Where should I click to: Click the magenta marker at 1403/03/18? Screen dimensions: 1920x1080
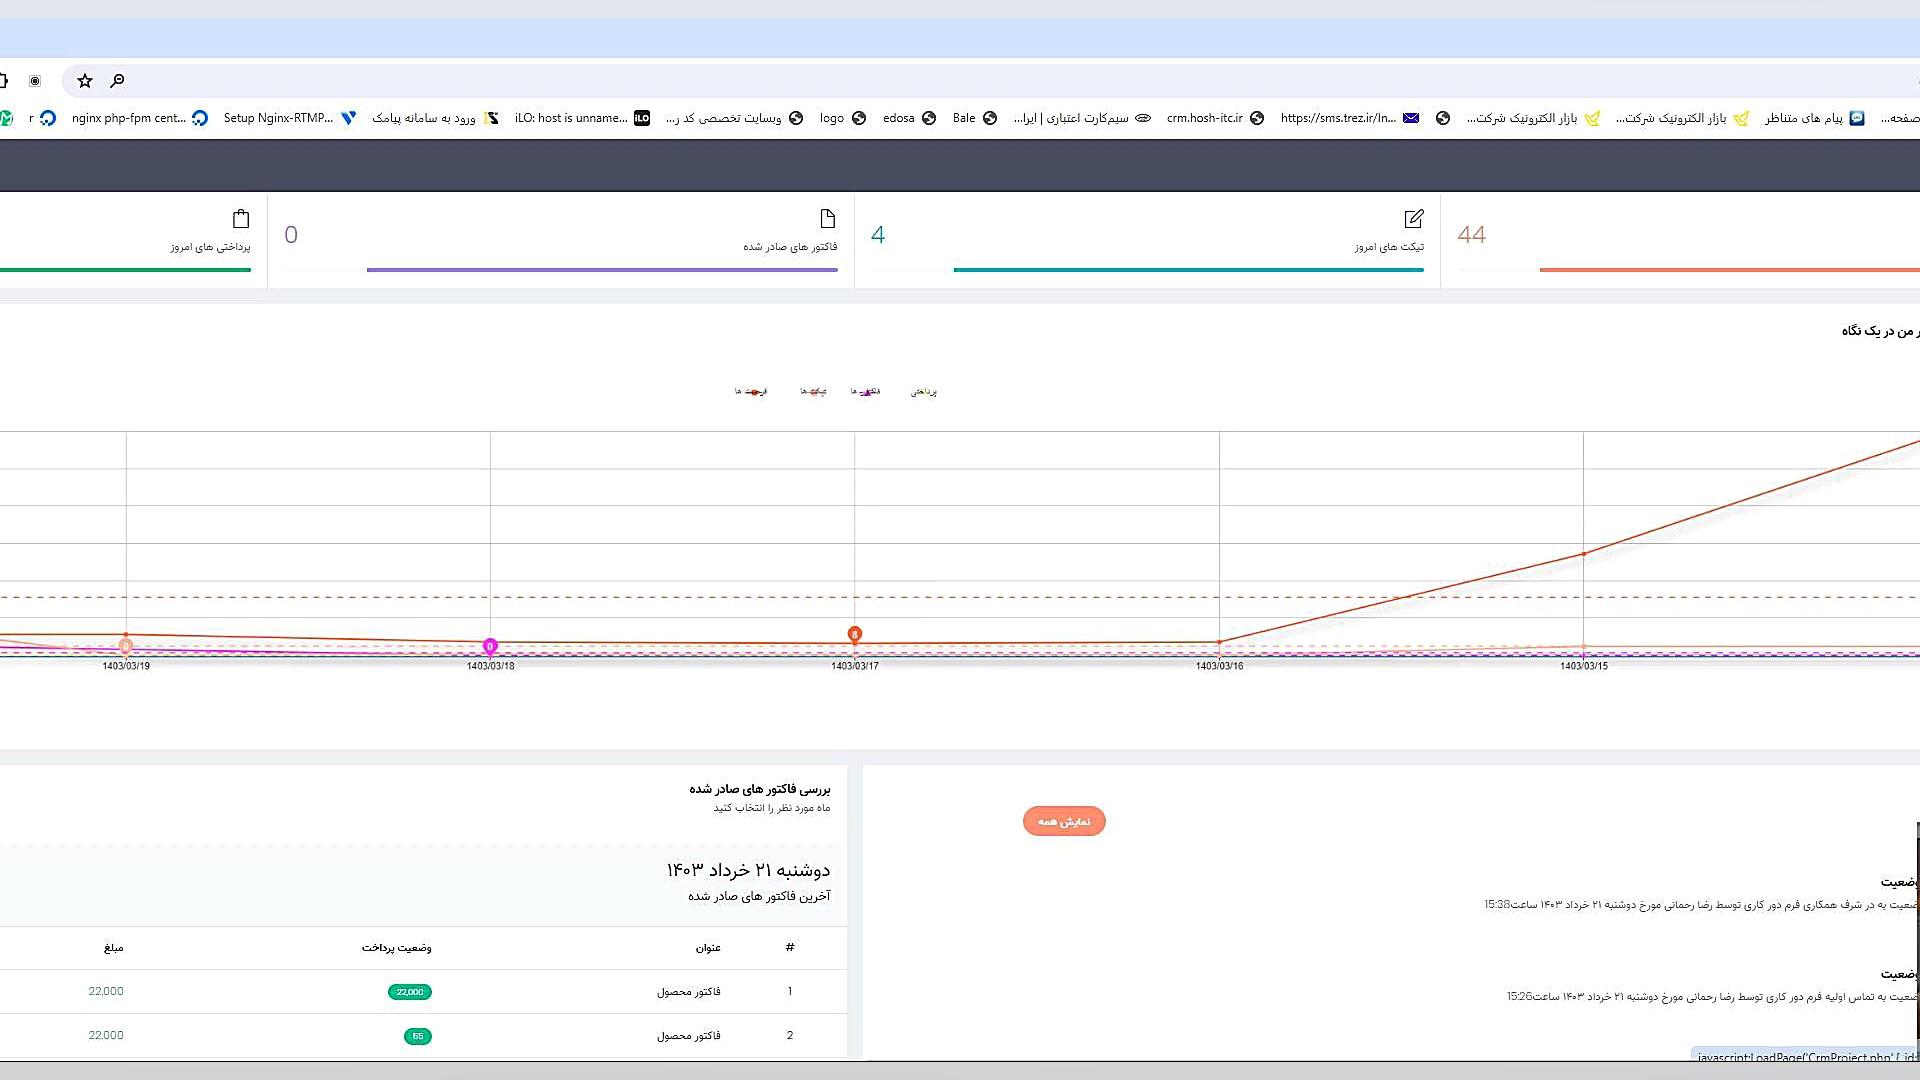point(490,646)
